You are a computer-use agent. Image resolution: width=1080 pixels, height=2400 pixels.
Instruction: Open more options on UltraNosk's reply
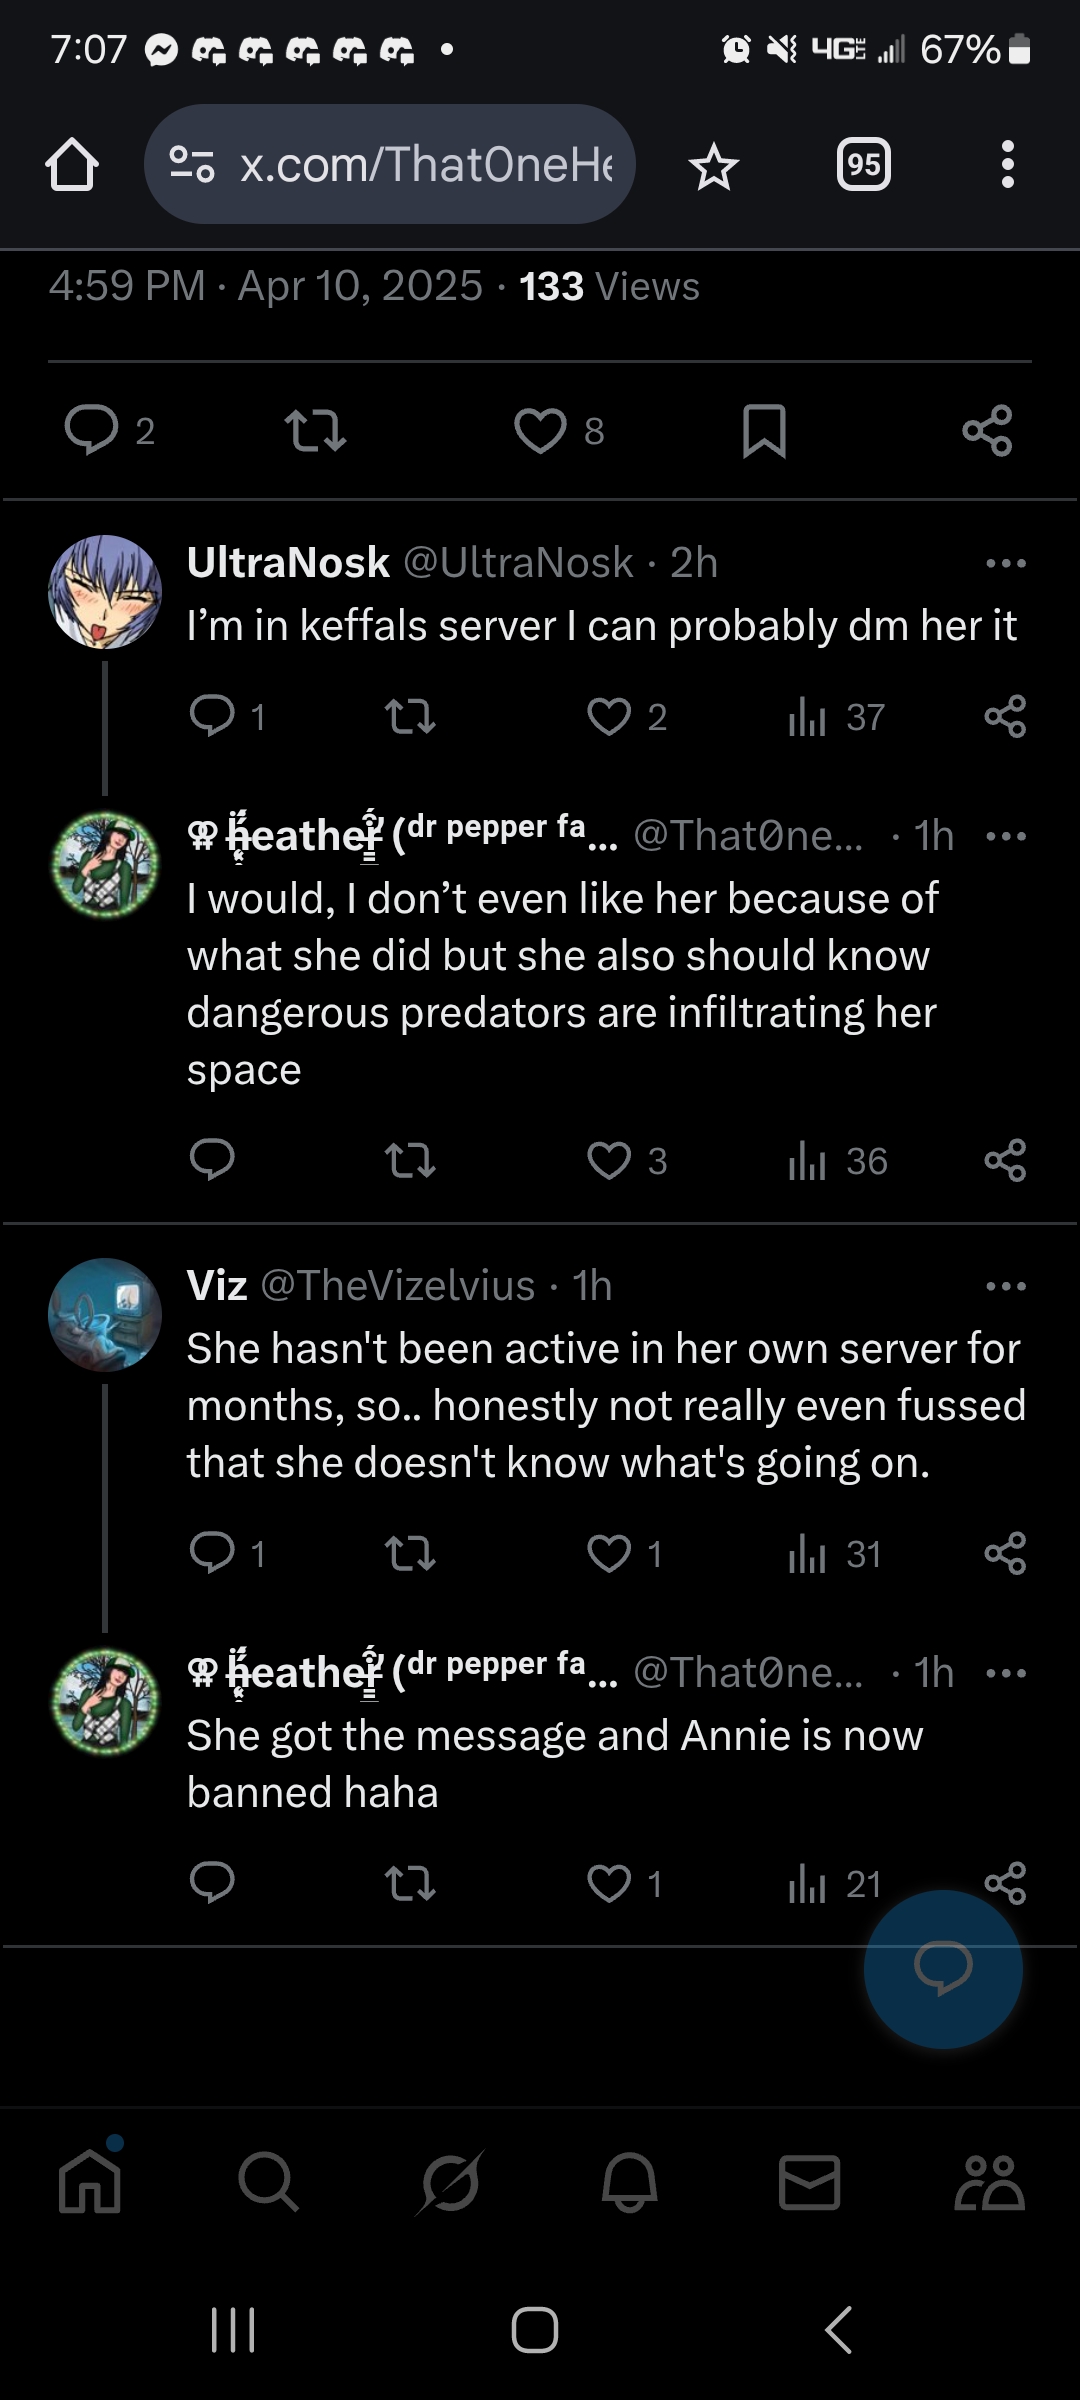[1005, 563]
